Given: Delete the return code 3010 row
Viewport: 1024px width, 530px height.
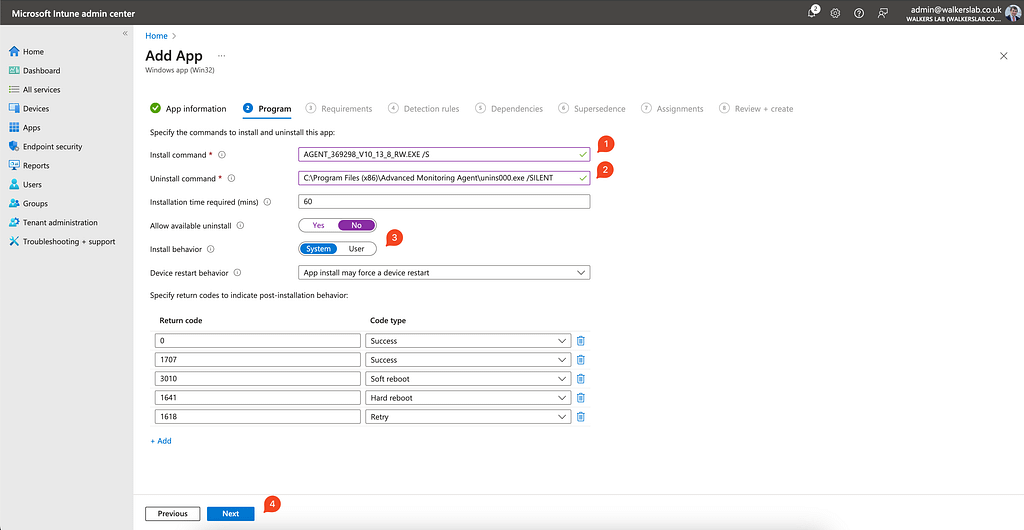Looking at the screenshot, I should tap(580, 379).
